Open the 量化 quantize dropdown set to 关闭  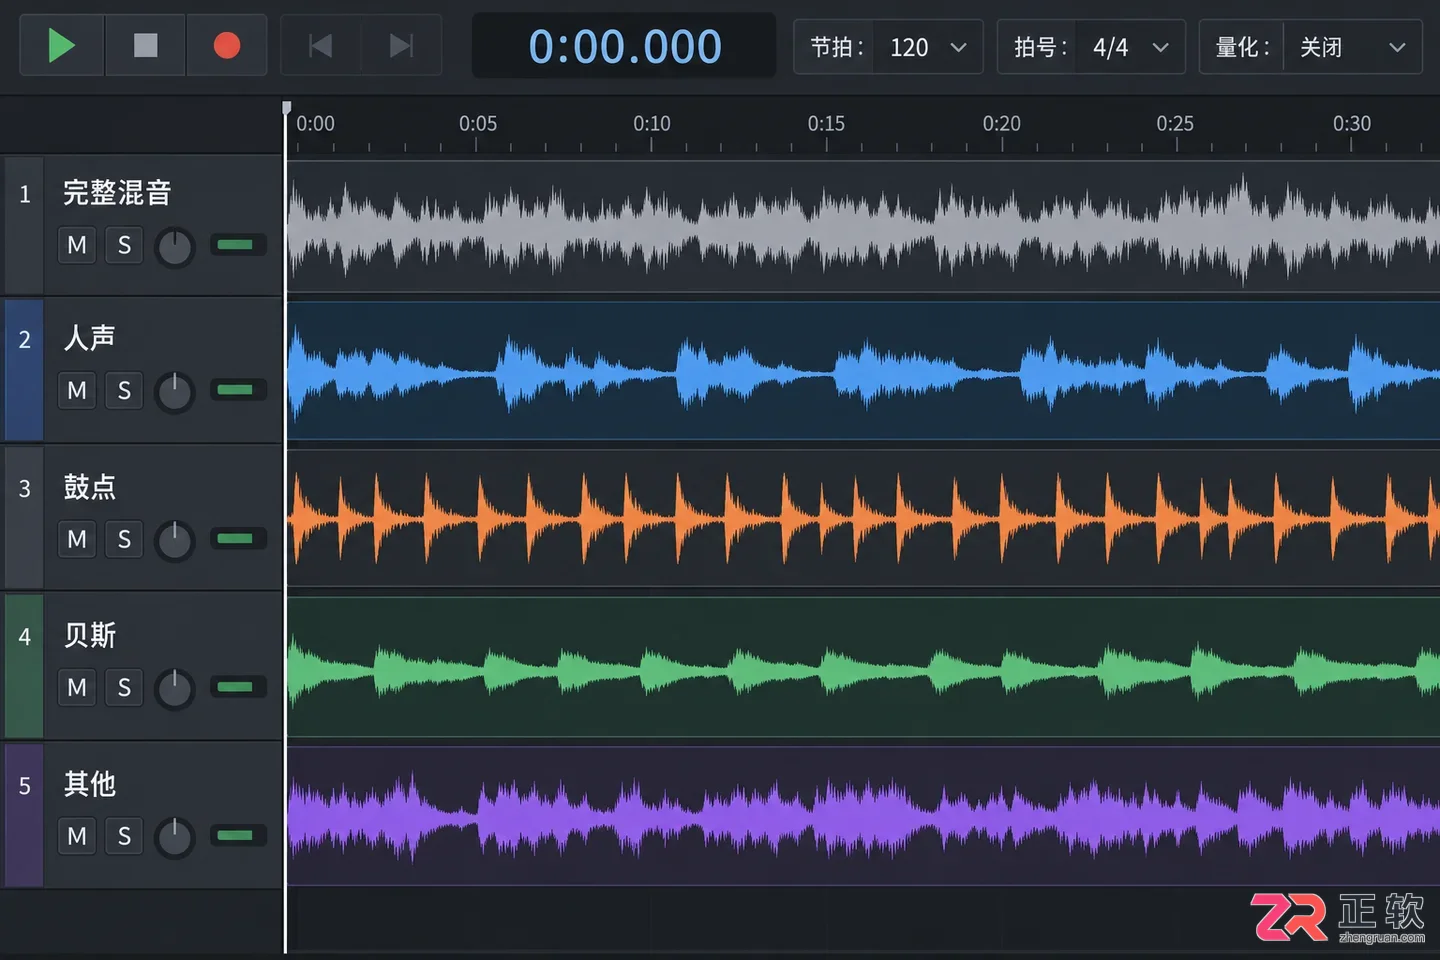(1352, 47)
